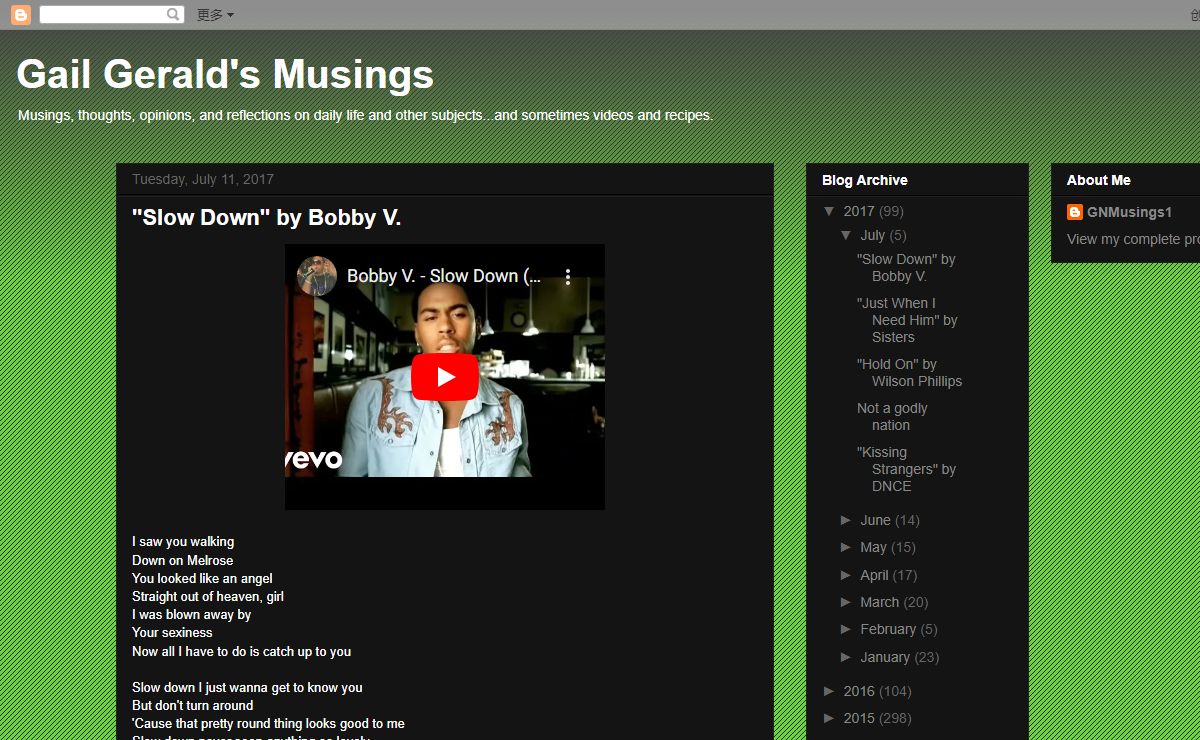This screenshot has height=740, width=1200.
Task: Expand the April archive month
Action: (x=846, y=575)
